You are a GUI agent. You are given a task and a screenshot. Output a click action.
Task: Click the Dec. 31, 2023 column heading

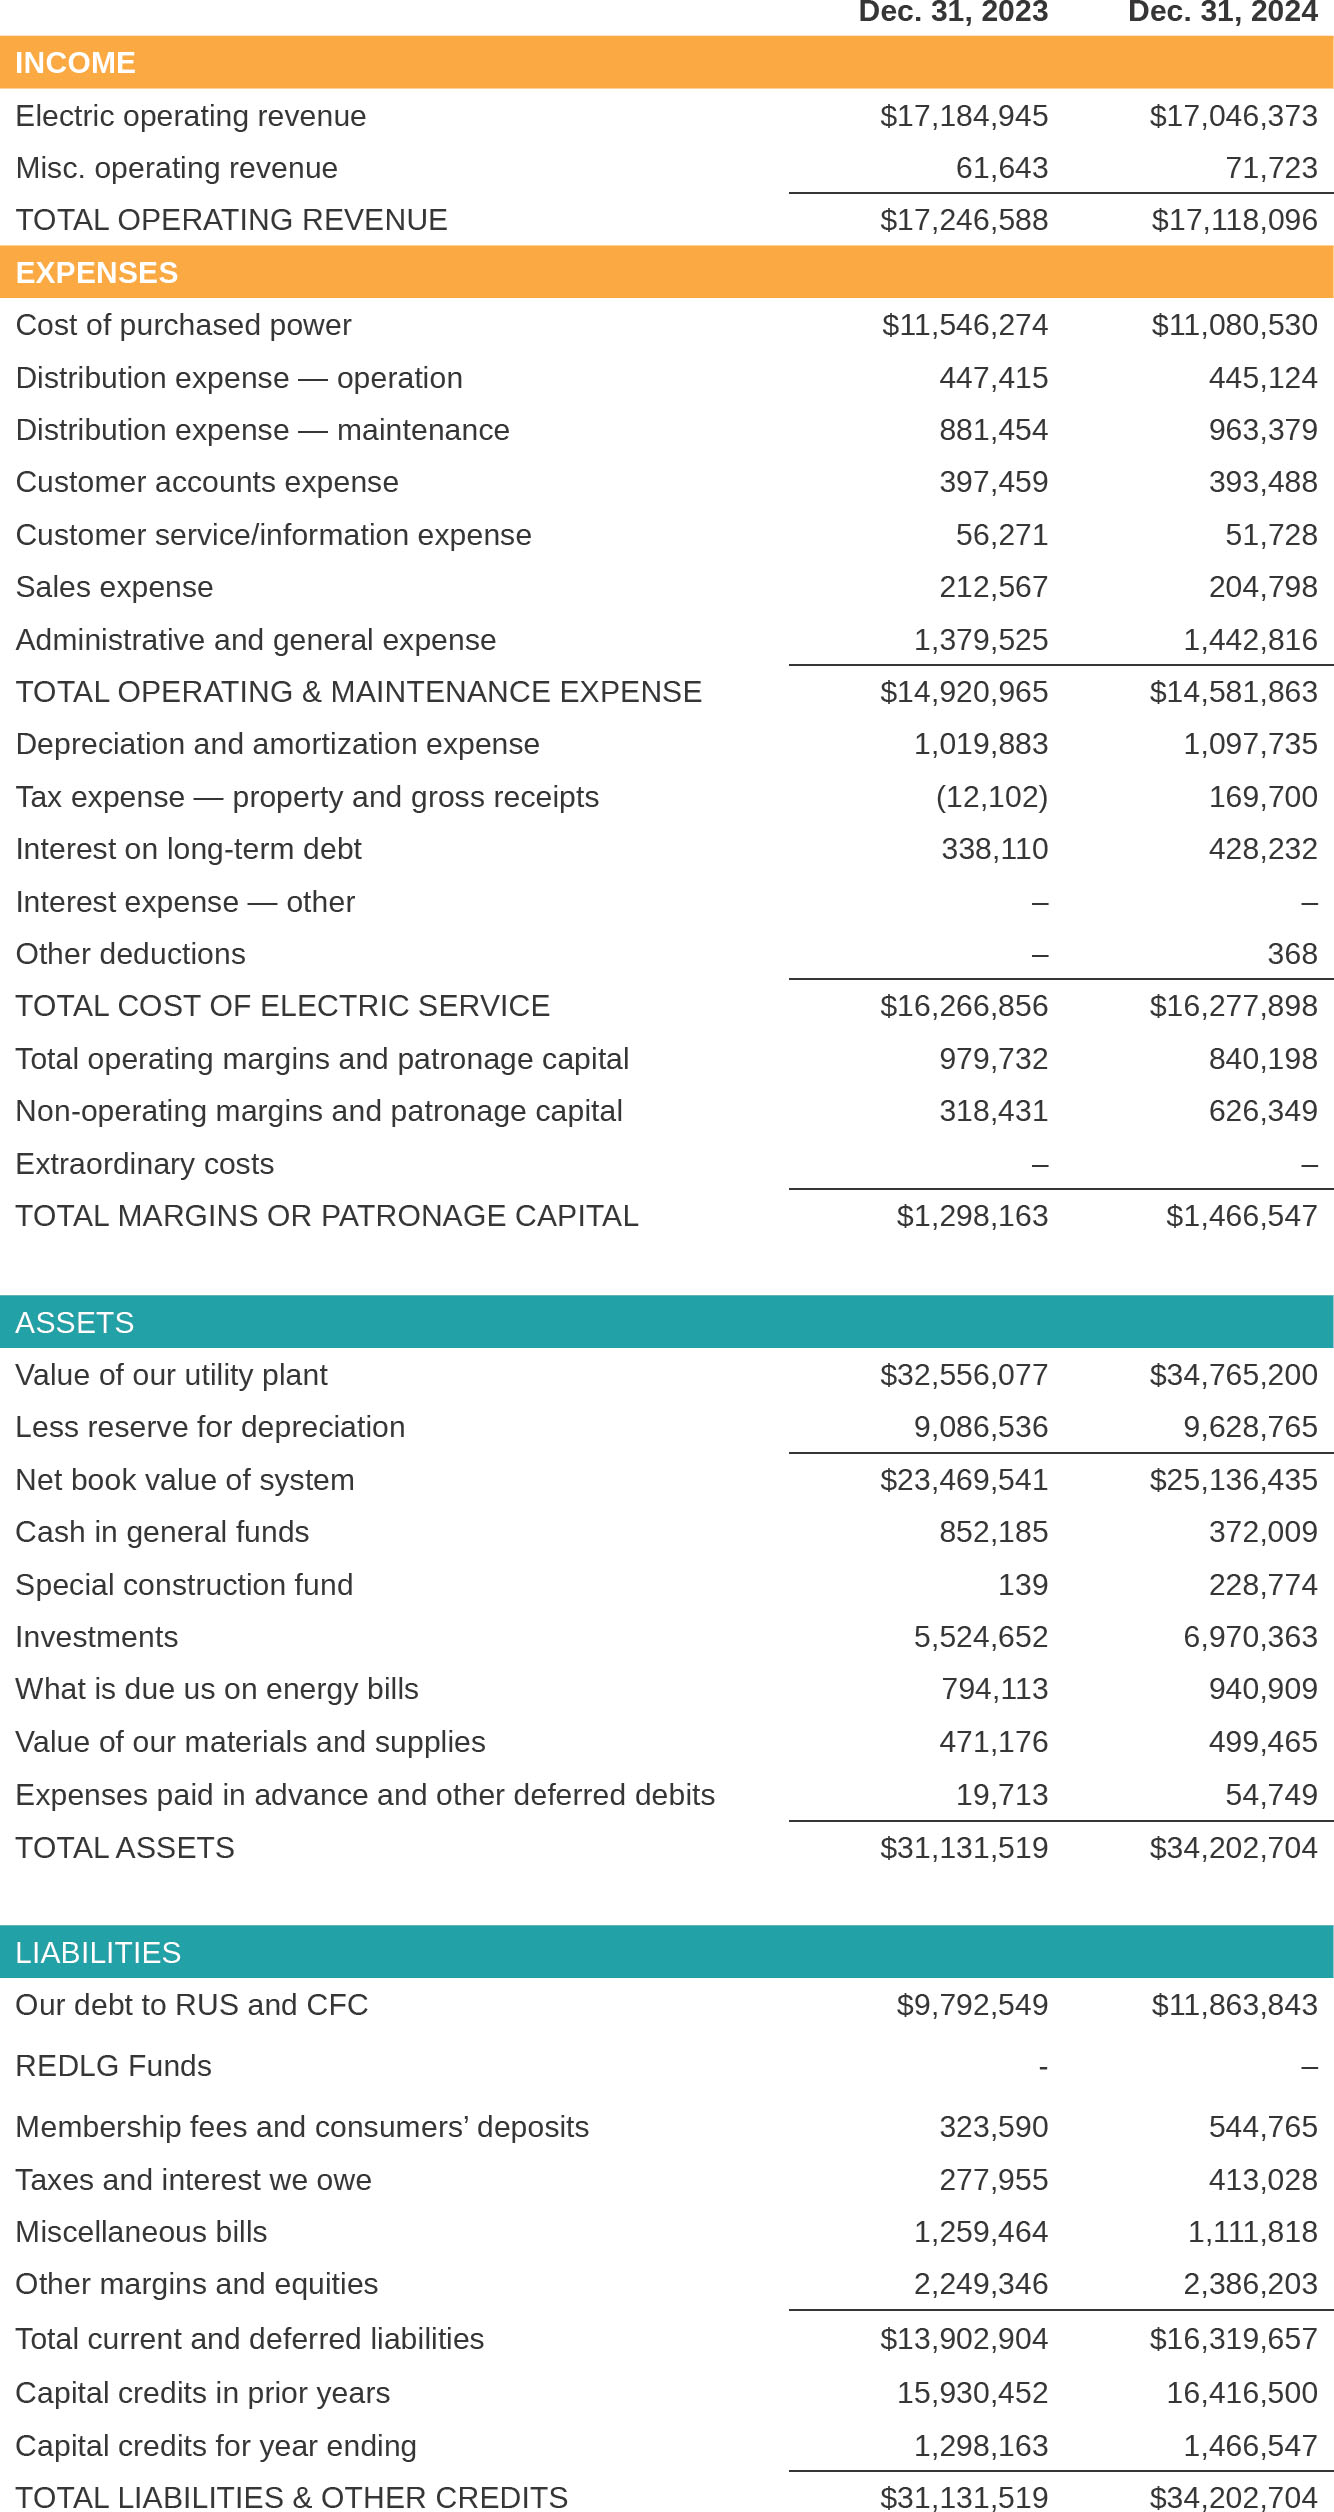[x=953, y=13]
